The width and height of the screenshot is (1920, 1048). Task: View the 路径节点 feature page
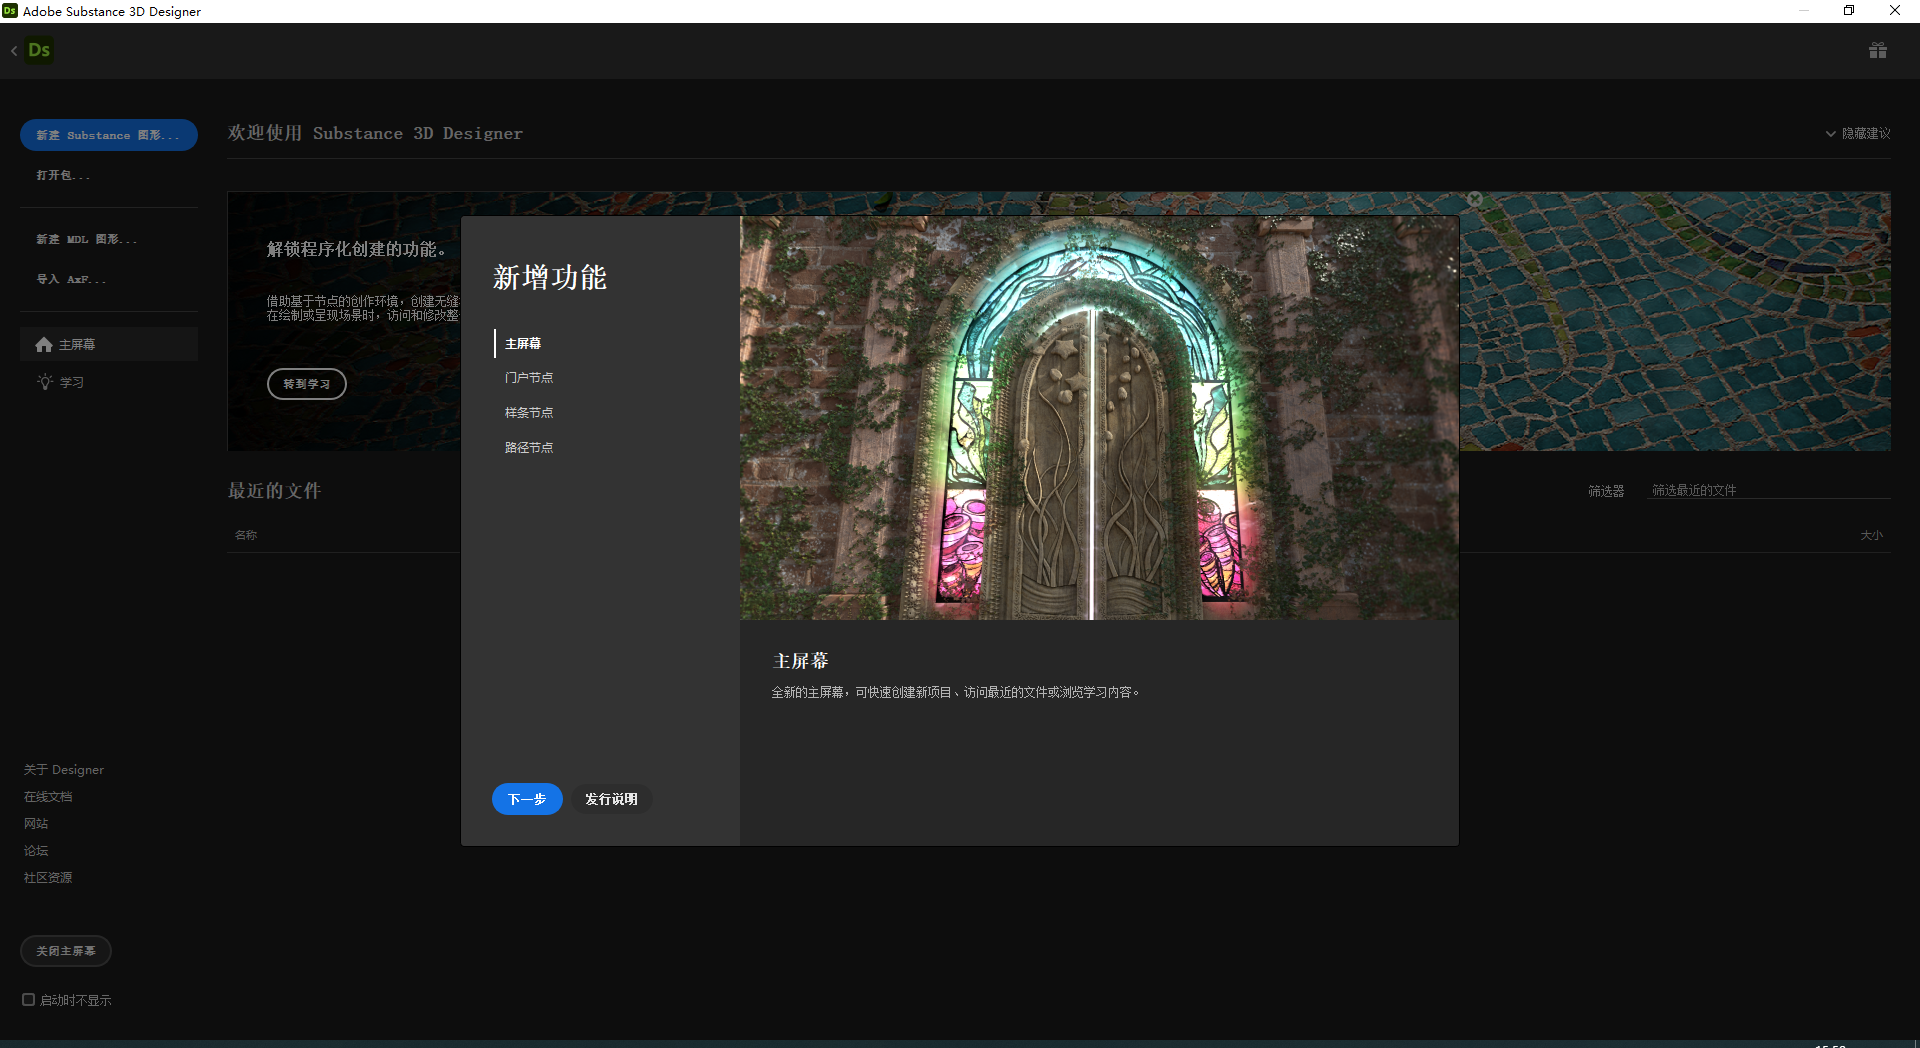pos(529,447)
